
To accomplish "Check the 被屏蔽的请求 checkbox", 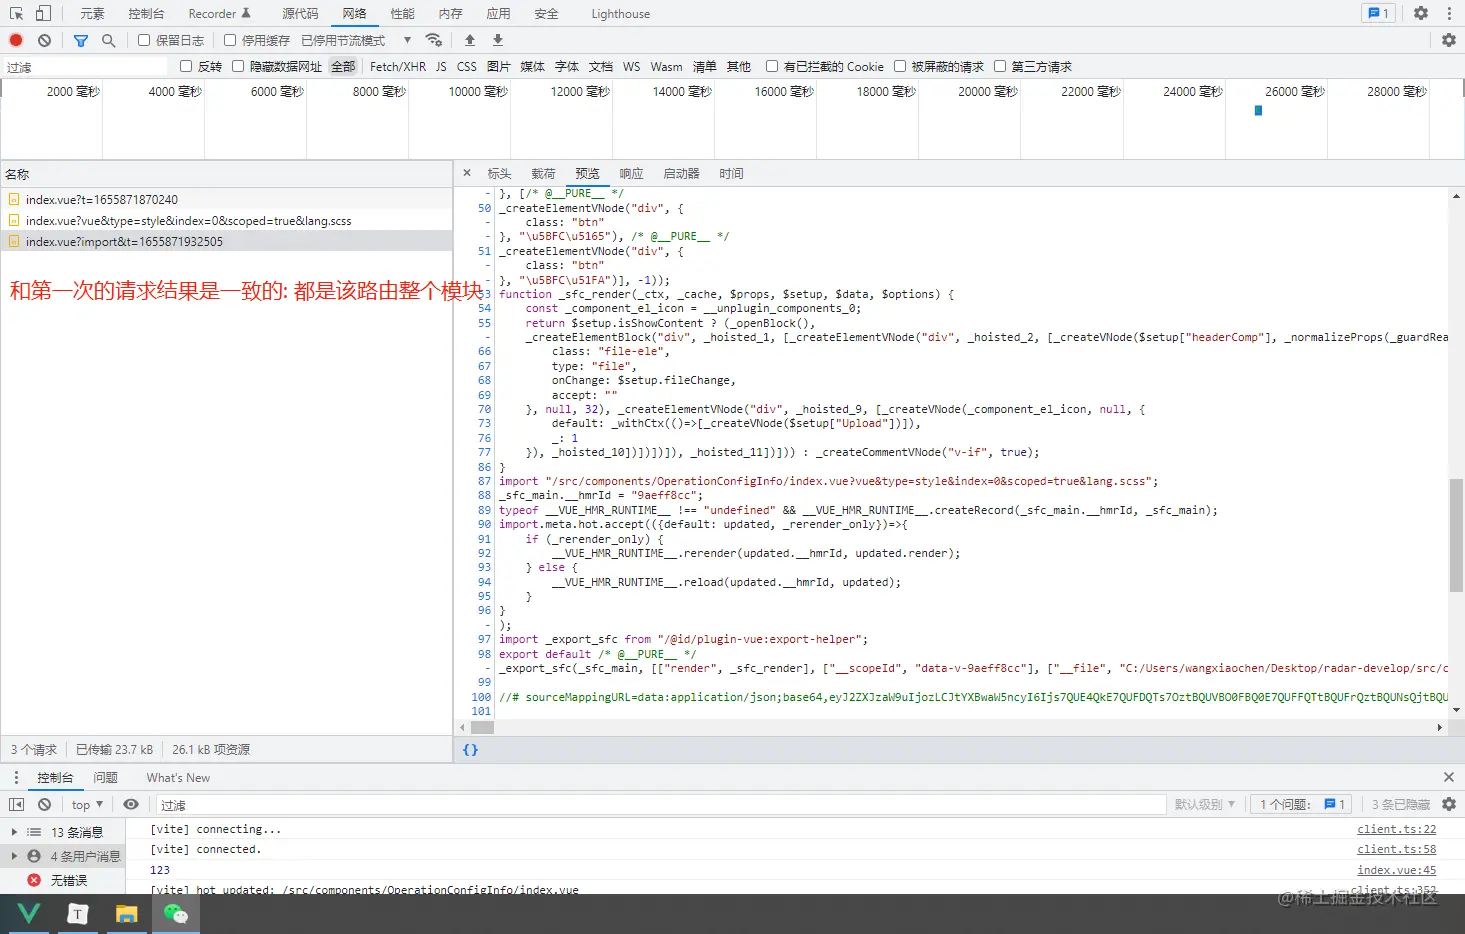I will [900, 66].
